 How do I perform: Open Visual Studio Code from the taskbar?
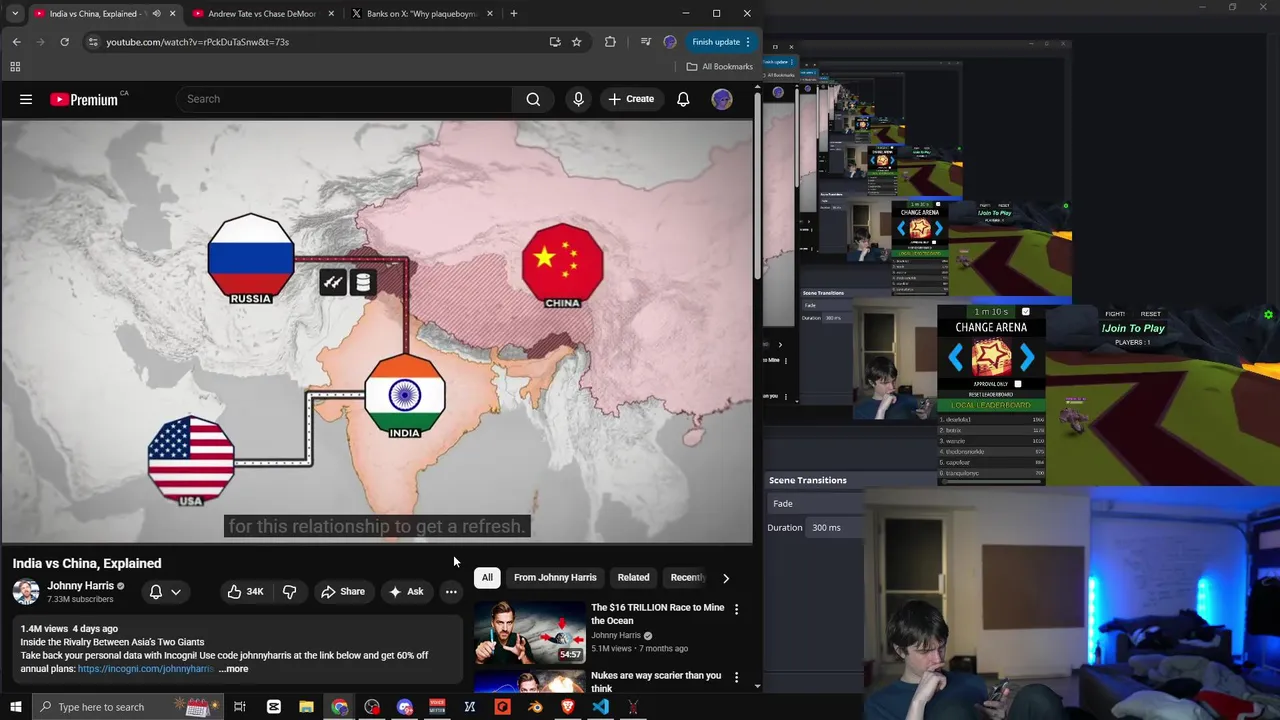pyautogui.click(x=600, y=707)
